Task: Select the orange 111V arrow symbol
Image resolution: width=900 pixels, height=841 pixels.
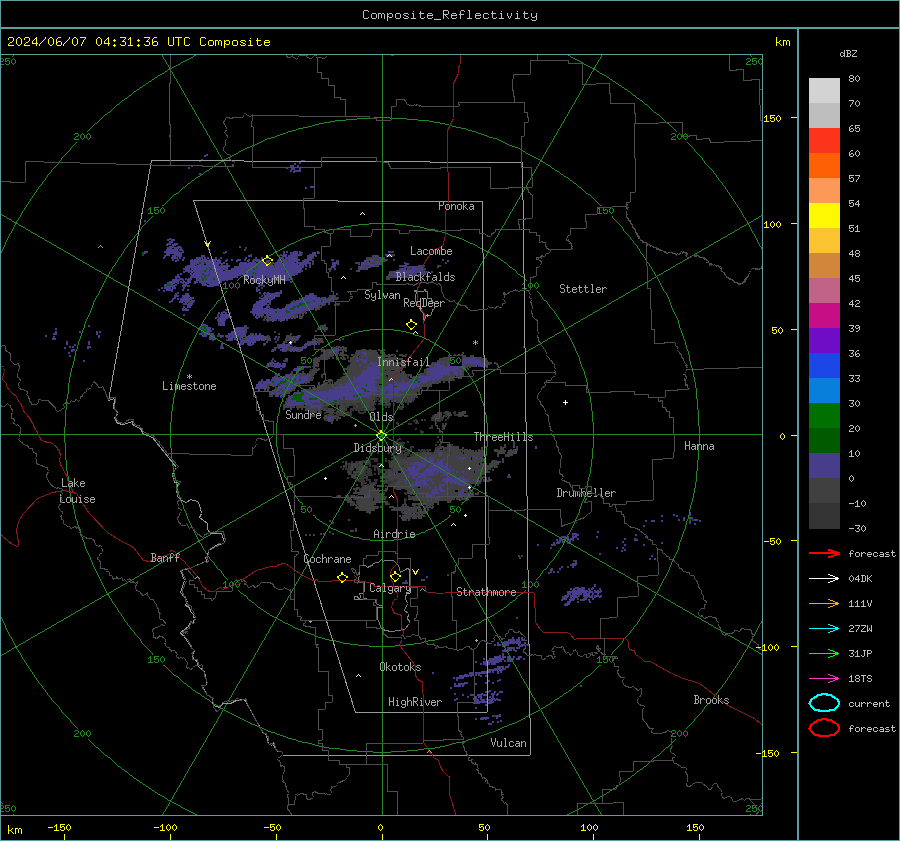Action: pos(824,603)
